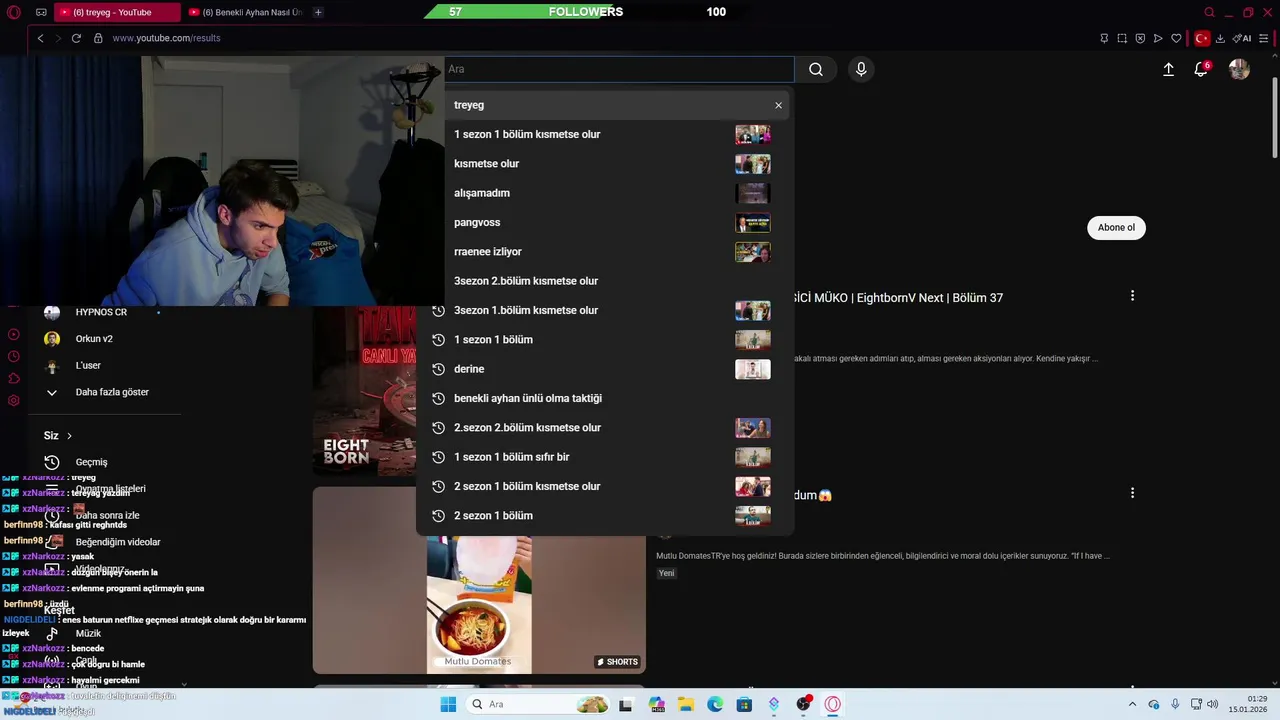Select suggestion '1 sezon 1 bölüm kısmetse olur'

(605, 134)
